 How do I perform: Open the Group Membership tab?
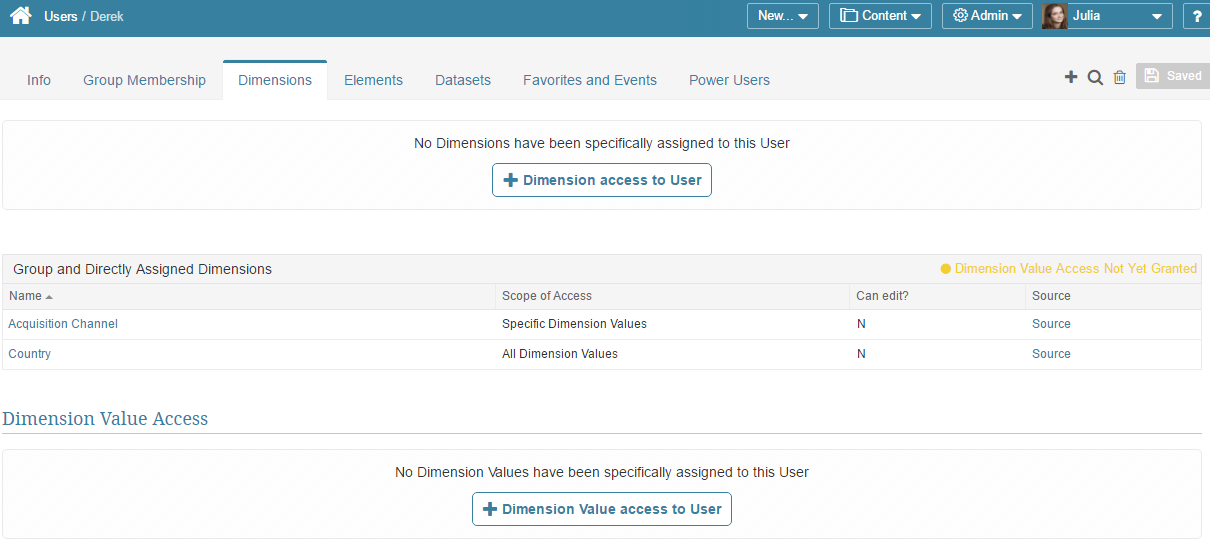click(x=144, y=80)
